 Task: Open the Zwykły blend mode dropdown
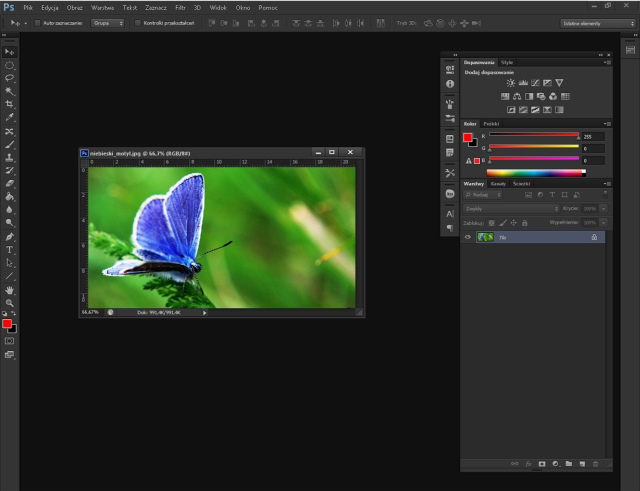511,209
